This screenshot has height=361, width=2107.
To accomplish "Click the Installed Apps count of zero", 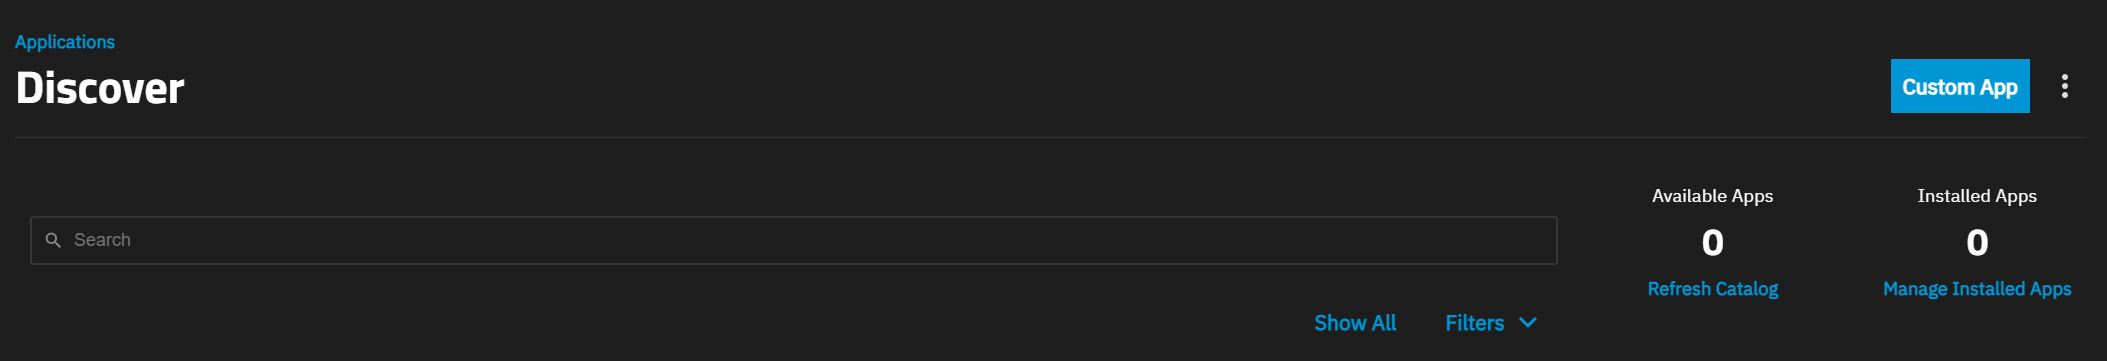I will point(1976,242).
